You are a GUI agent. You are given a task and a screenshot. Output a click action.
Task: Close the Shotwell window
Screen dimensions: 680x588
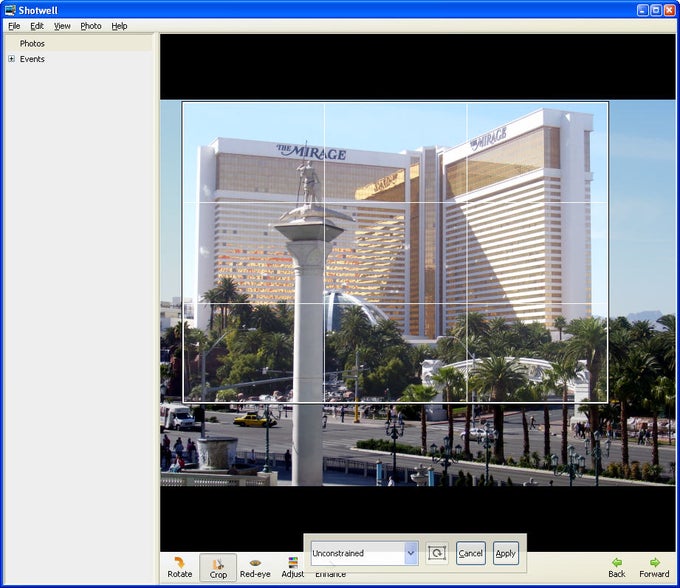pos(670,10)
